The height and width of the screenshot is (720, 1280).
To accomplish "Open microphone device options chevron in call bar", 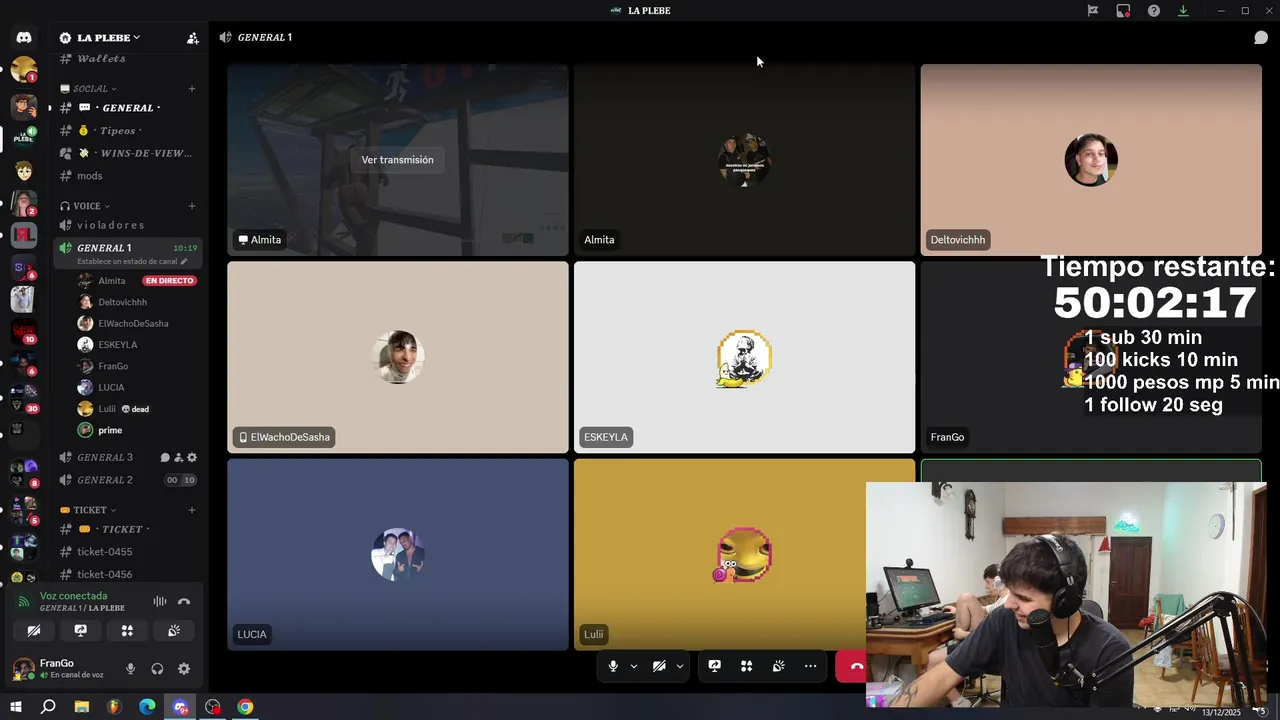I will click(x=634, y=666).
